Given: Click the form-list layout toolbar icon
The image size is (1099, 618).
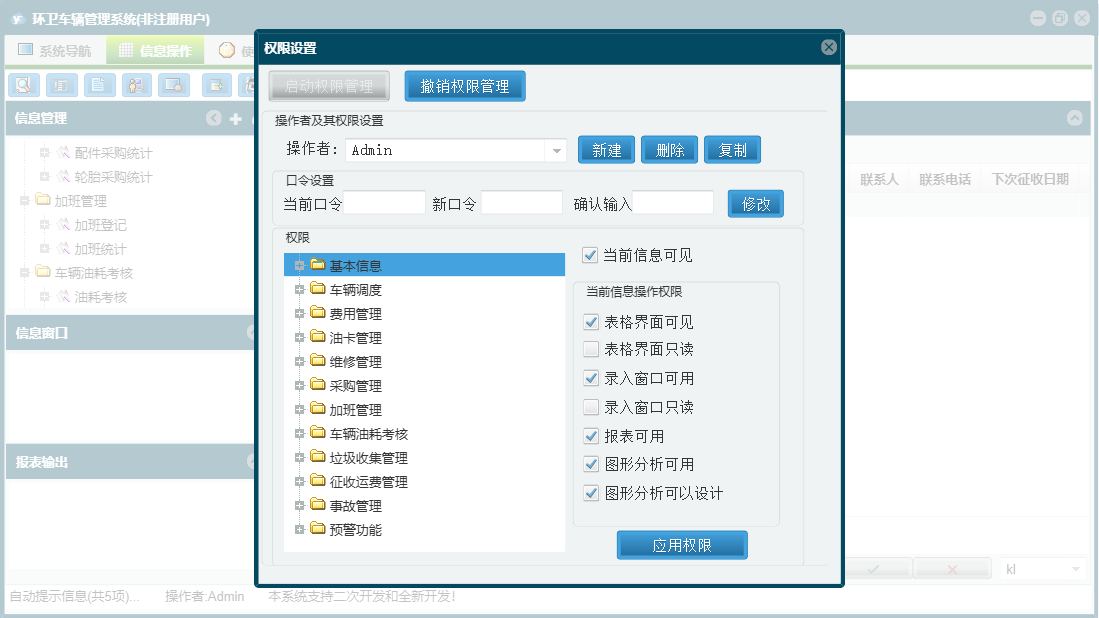Looking at the screenshot, I should tap(62, 85).
